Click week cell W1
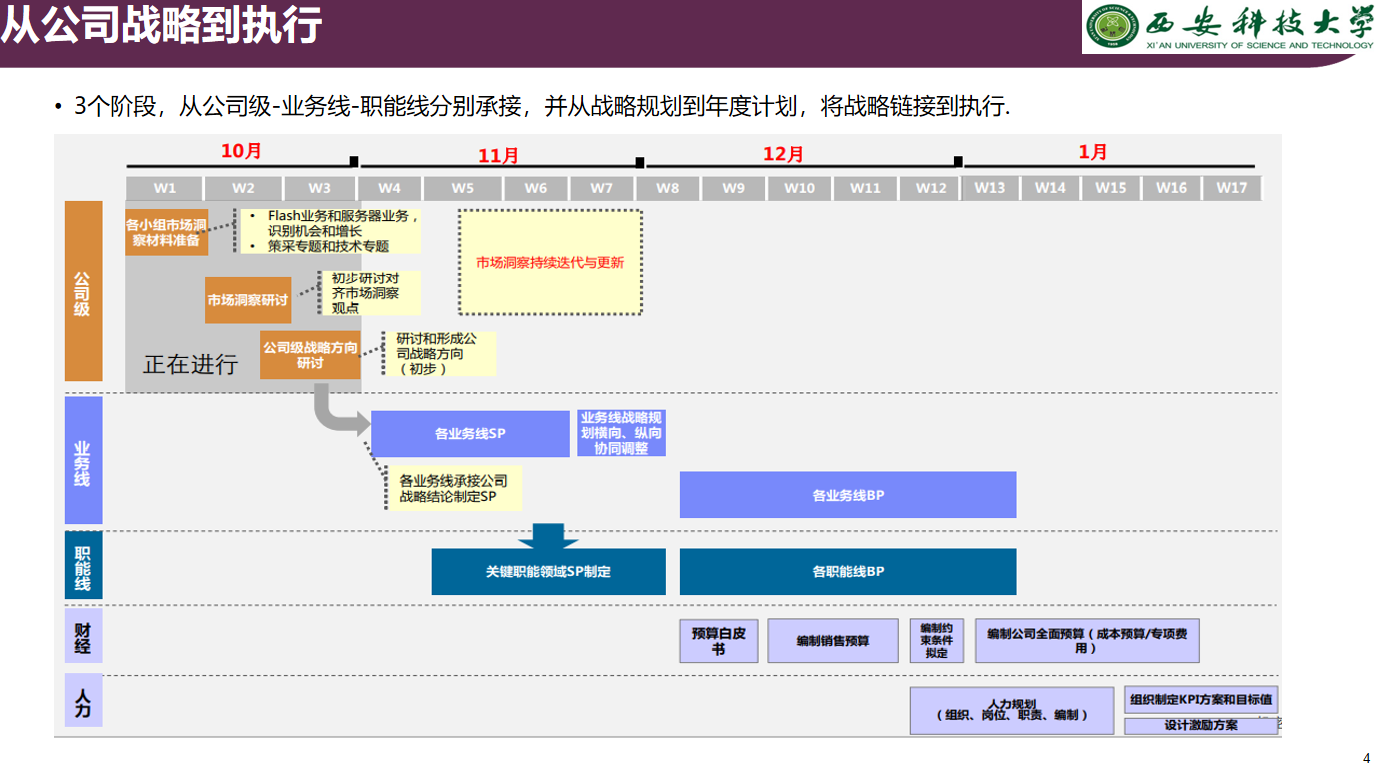 (164, 188)
